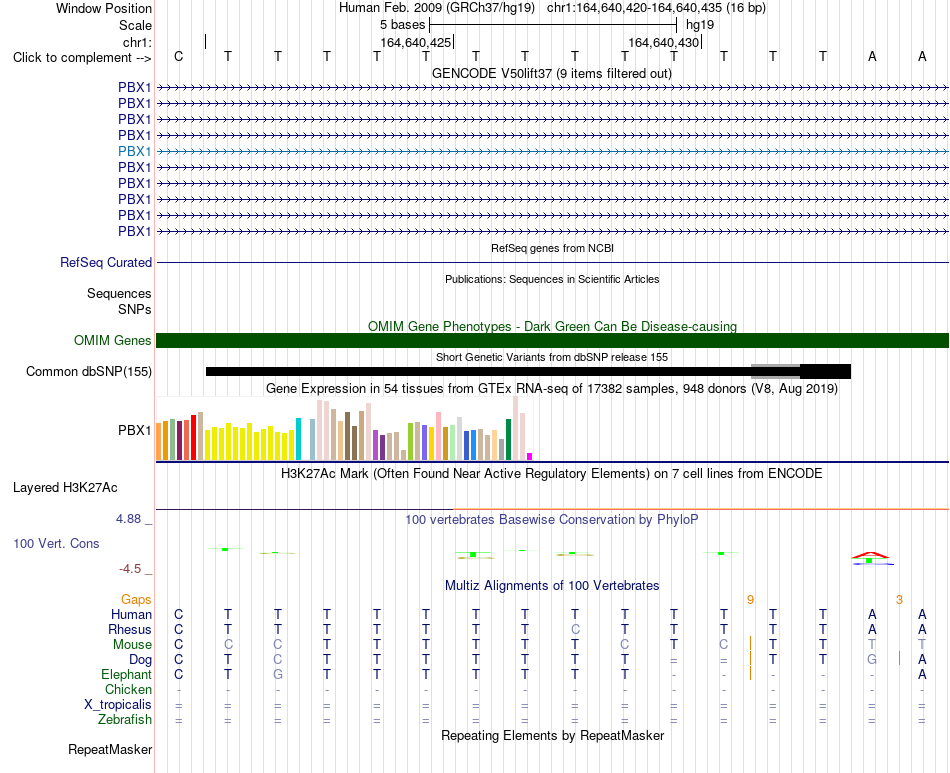Click the orange gap count '9'

750,600
